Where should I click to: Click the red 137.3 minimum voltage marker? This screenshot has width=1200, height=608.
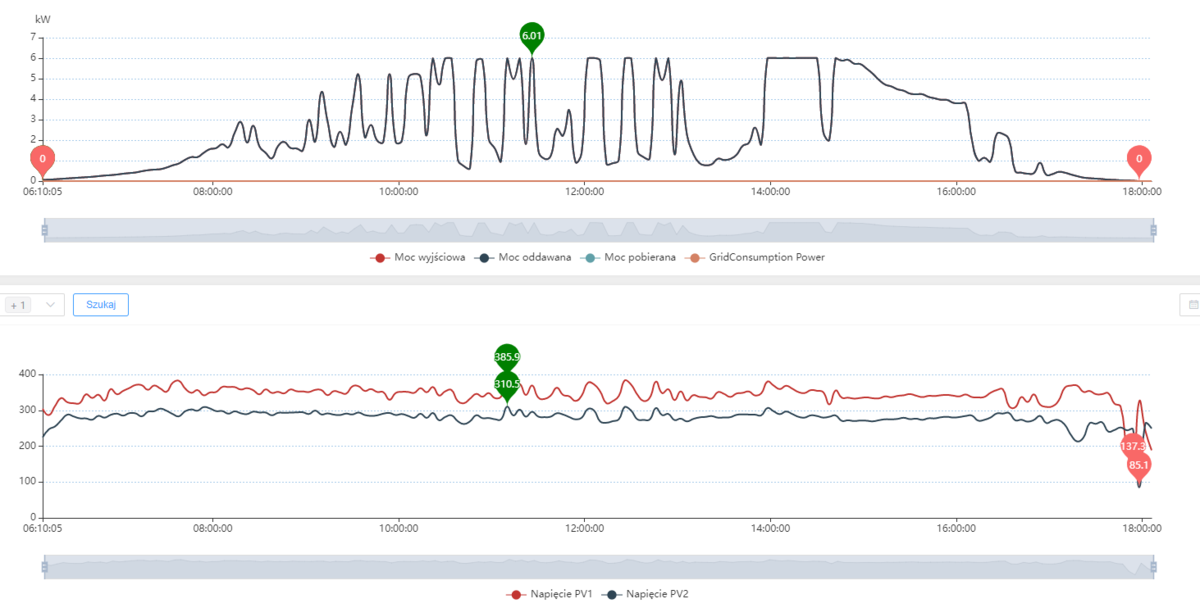(x=1132, y=446)
